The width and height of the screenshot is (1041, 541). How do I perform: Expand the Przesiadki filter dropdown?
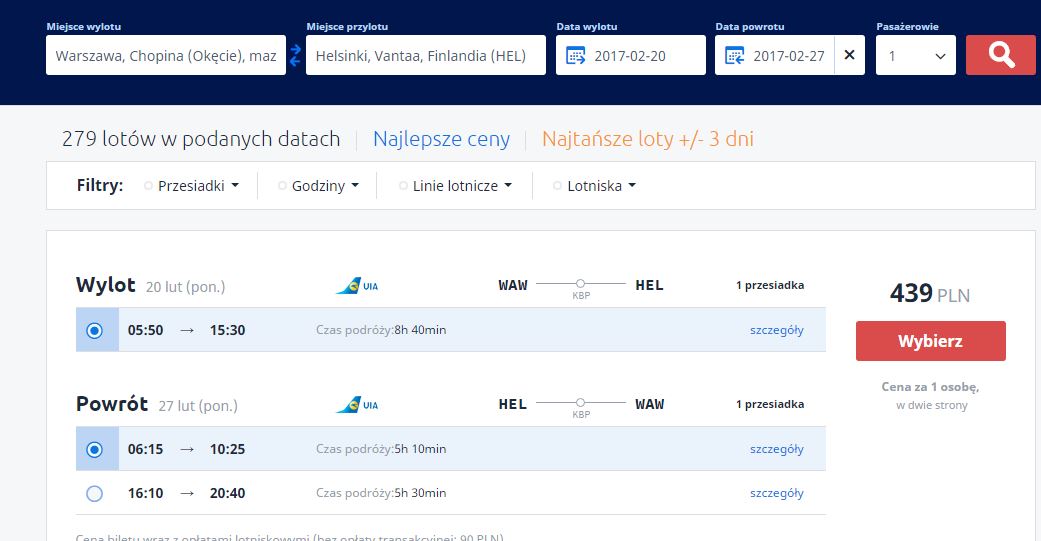192,186
